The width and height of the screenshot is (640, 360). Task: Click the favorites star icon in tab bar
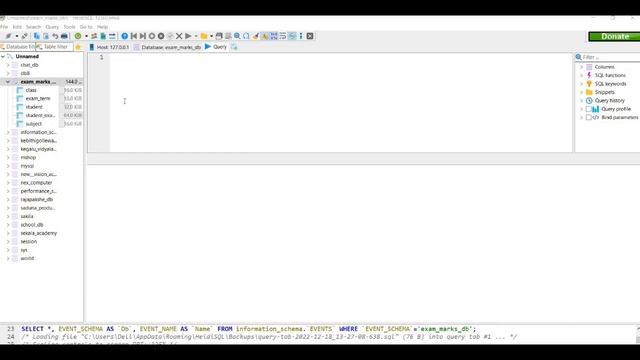click(78, 47)
